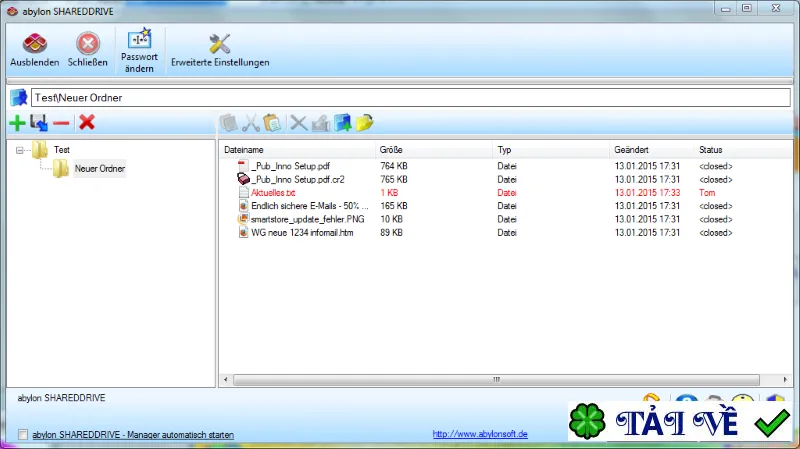Screen dimensions: 800x449
Task: Select the file WG neue 1234 infomail.htm
Action: [302, 232]
